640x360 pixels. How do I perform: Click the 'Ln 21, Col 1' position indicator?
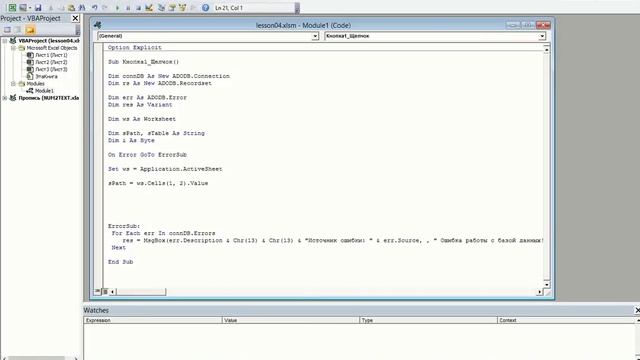click(x=229, y=8)
